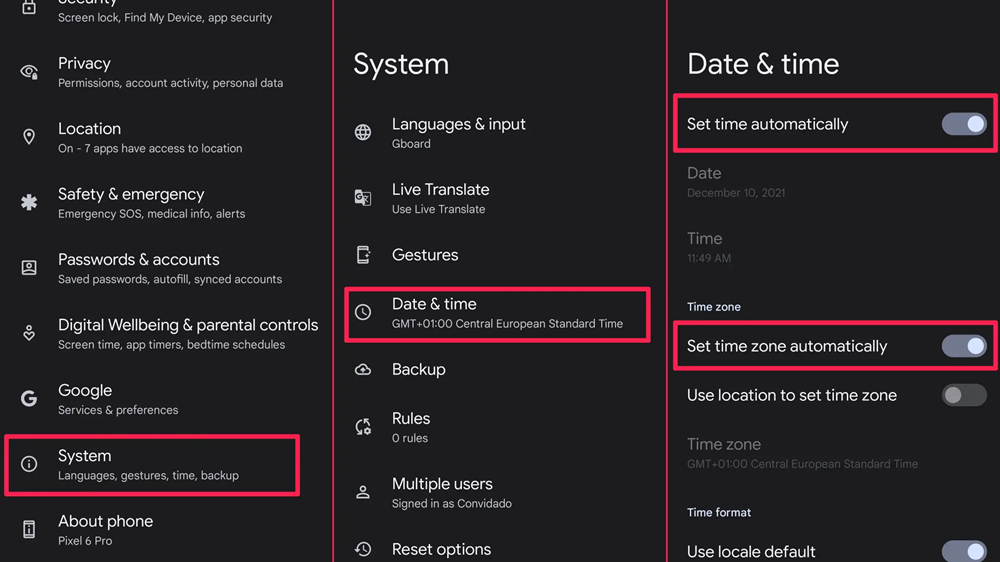Enable Use location to set time zone

[x=963, y=396]
